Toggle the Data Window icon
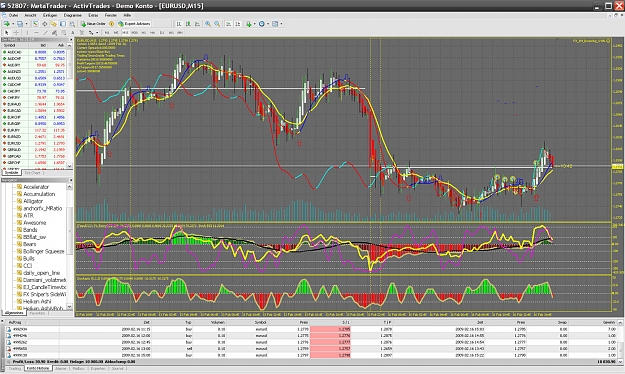The width and height of the screenshot is (625, 374). click(45, 24)
